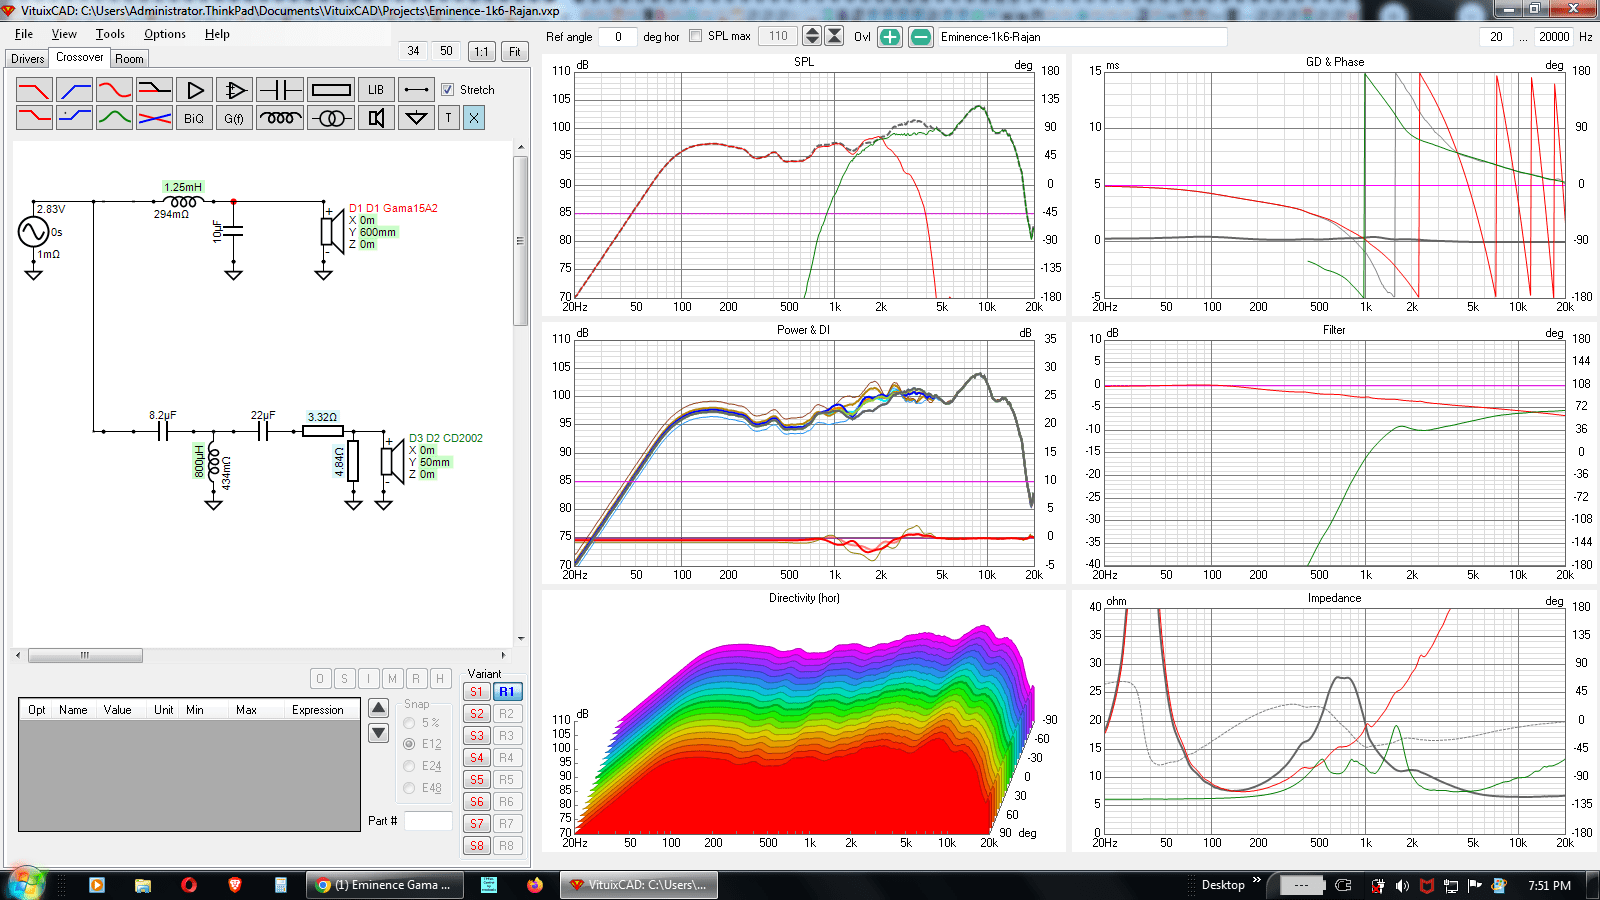Add a loudspeaker driver component
This screenshot has width=1600, height=900.
coord(376,118)
